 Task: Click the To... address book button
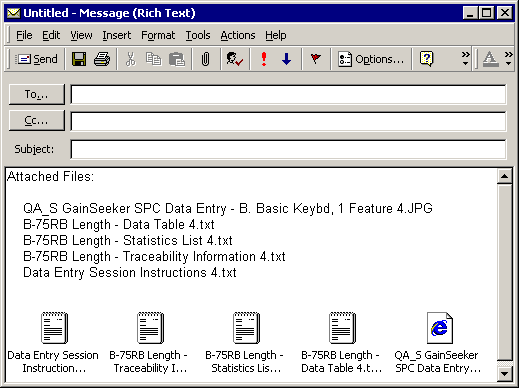coord(37,95)
